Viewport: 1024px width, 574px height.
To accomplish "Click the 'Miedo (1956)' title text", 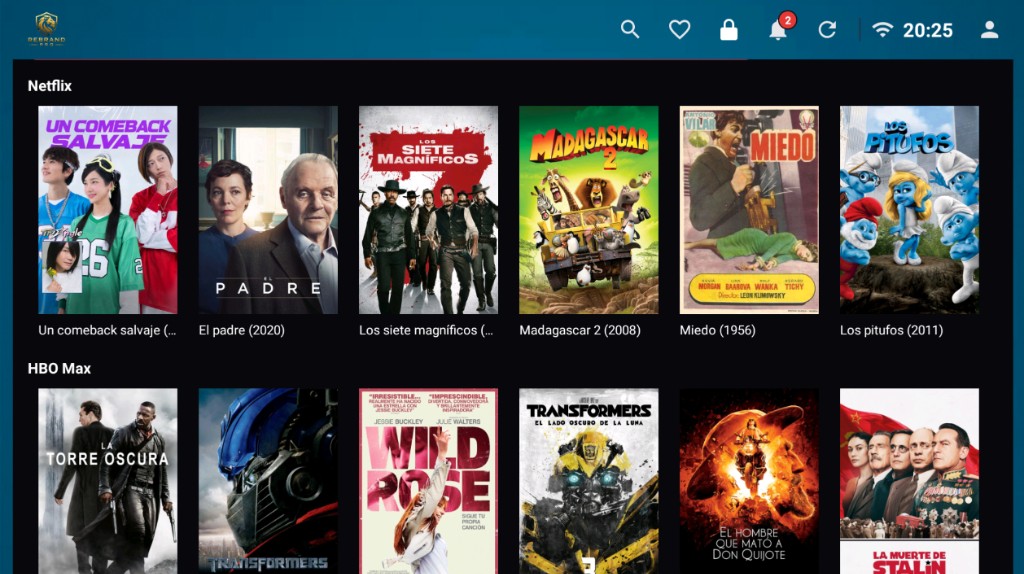I will click(x=718, y=330).
